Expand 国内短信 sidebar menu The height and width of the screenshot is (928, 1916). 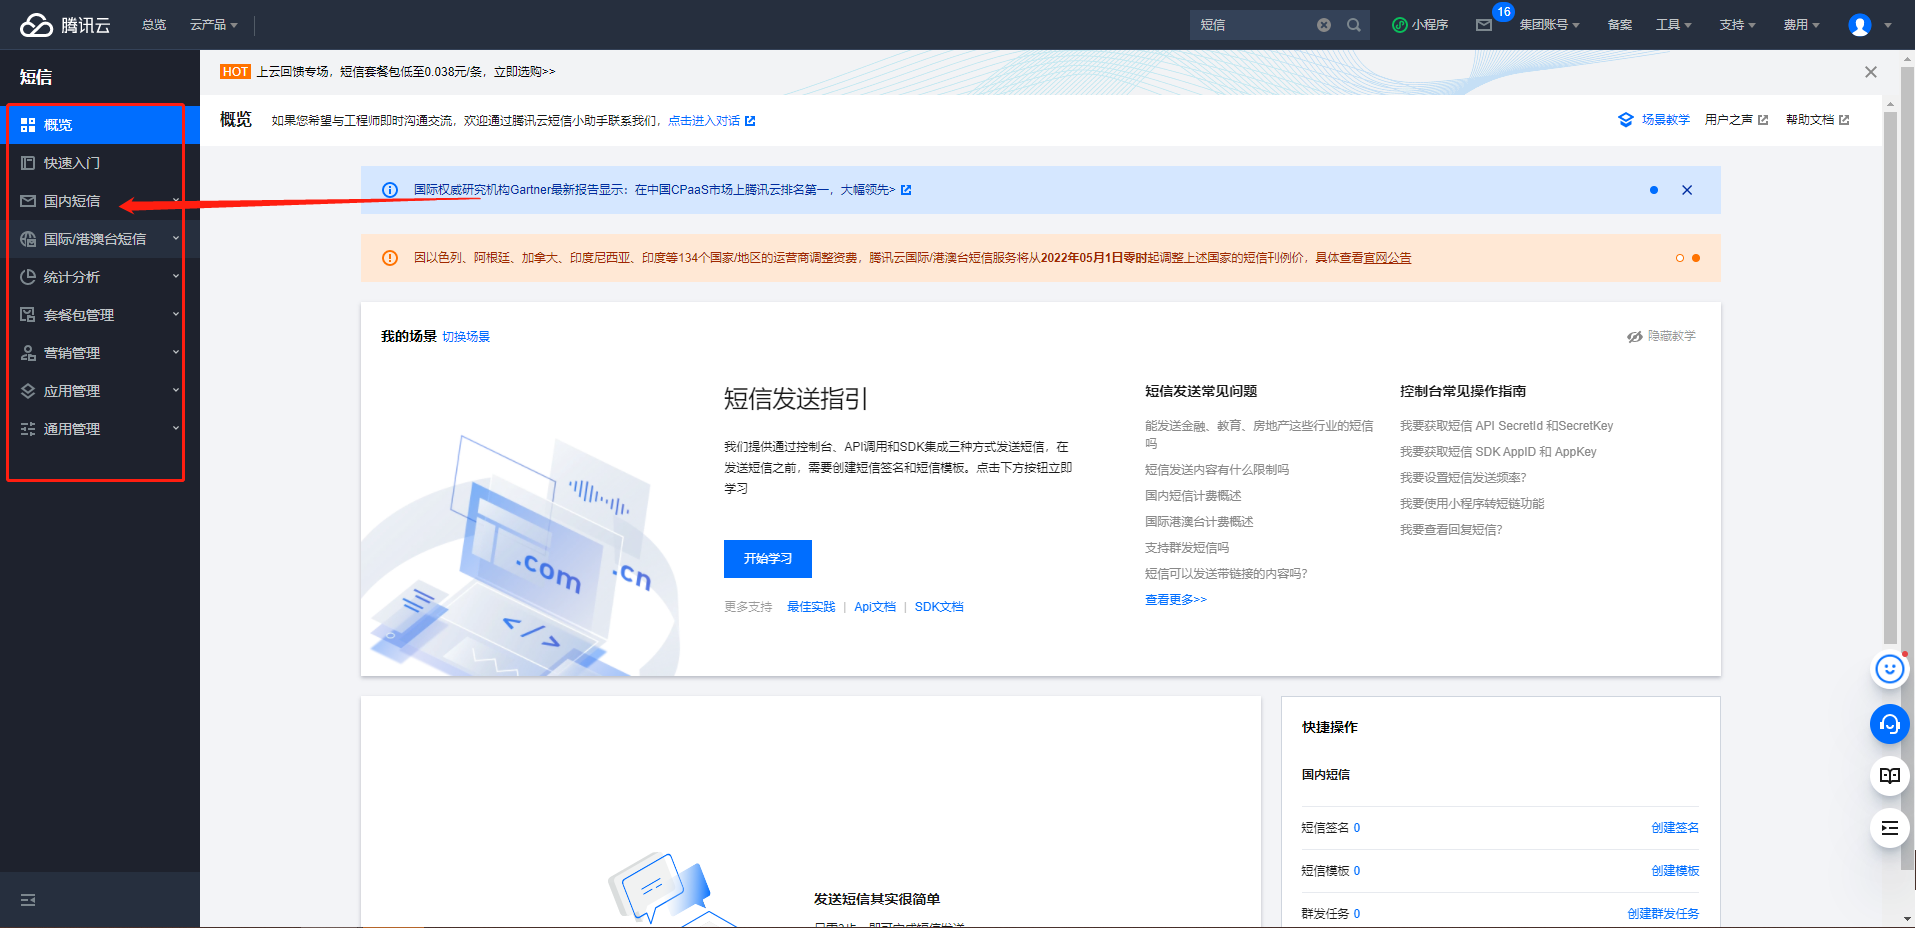pos(100,201)
